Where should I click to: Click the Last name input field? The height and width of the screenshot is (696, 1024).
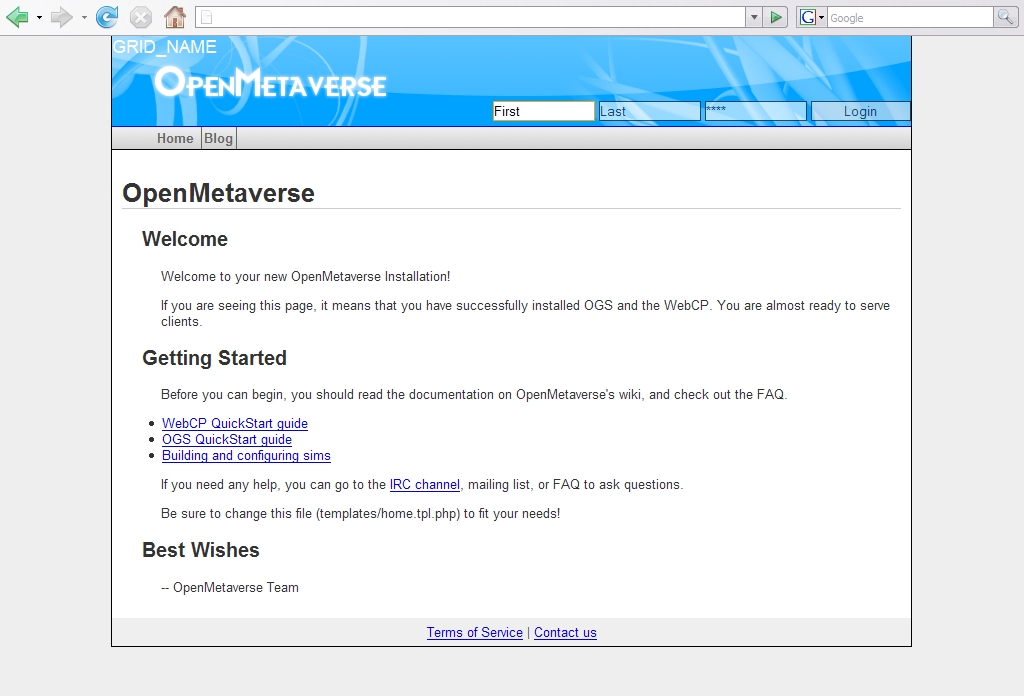click(x=649, y=111)
